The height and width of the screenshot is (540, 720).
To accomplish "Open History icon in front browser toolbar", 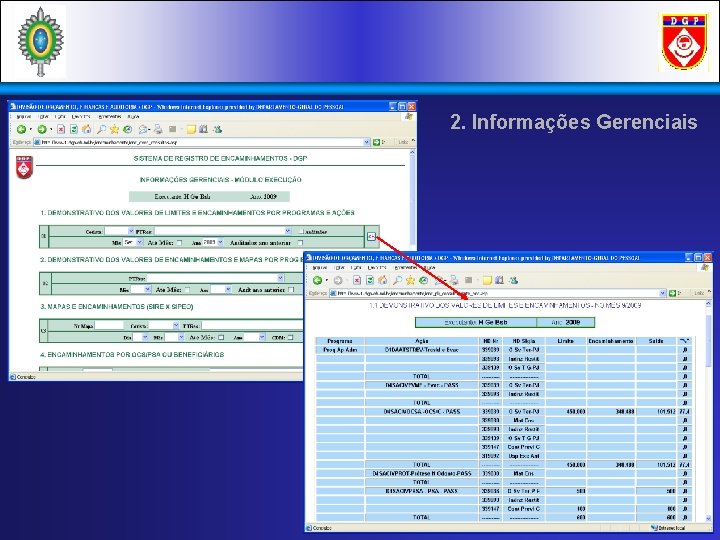I will 424,280.
